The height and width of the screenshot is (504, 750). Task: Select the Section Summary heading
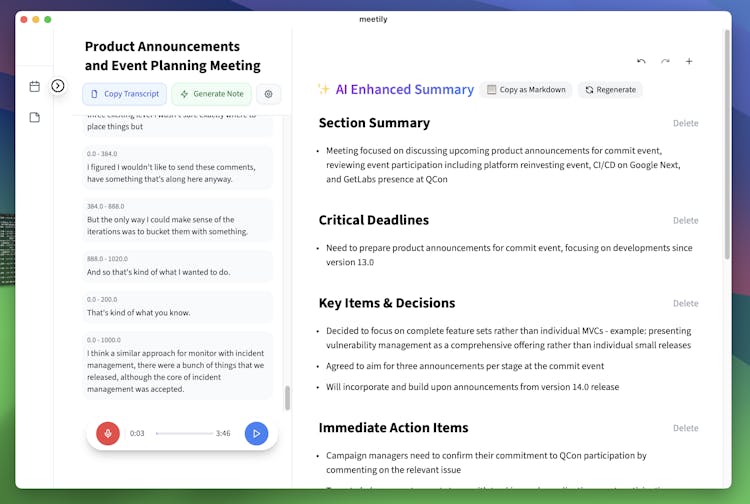coord(374,123)
